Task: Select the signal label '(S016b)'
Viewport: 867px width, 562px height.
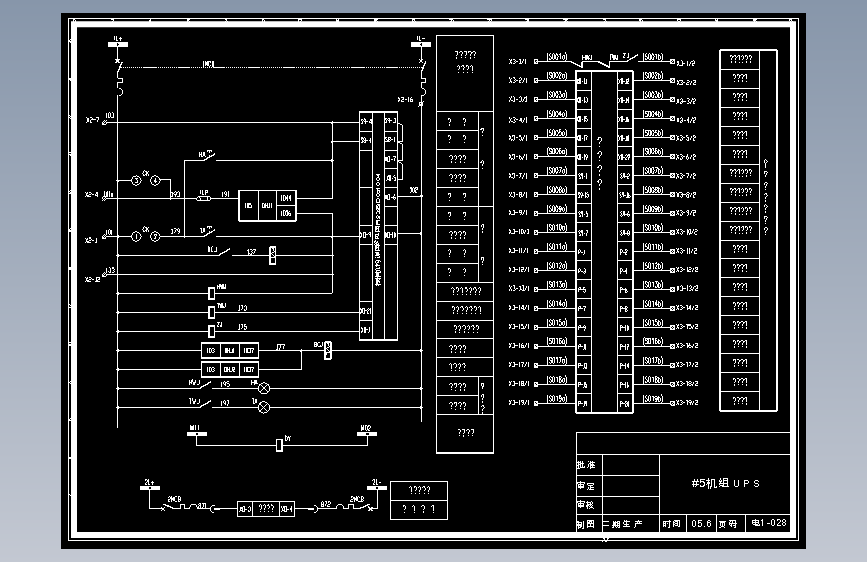Action: coord(653,341)
